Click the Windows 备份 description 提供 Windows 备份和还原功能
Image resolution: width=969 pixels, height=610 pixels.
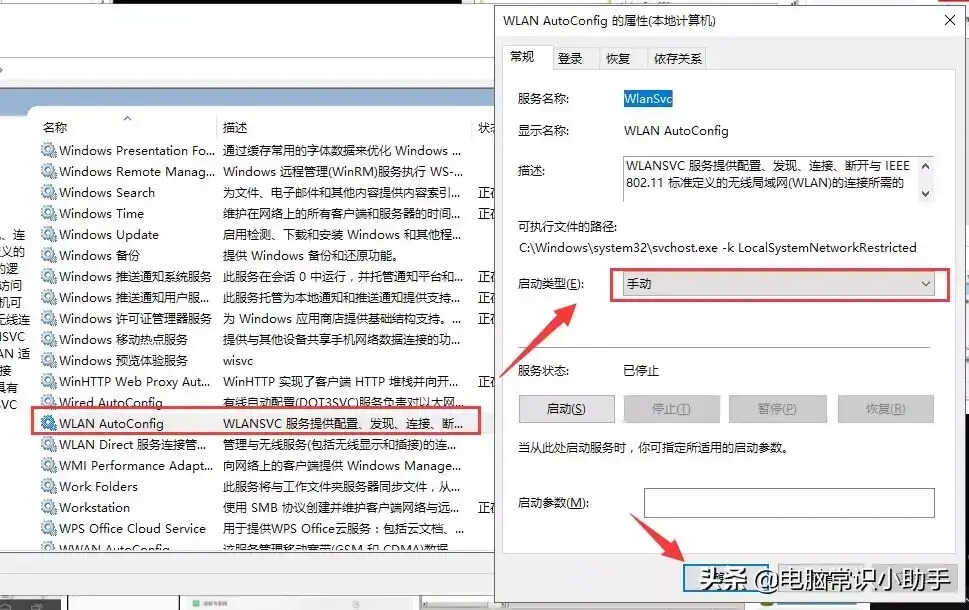310,255
